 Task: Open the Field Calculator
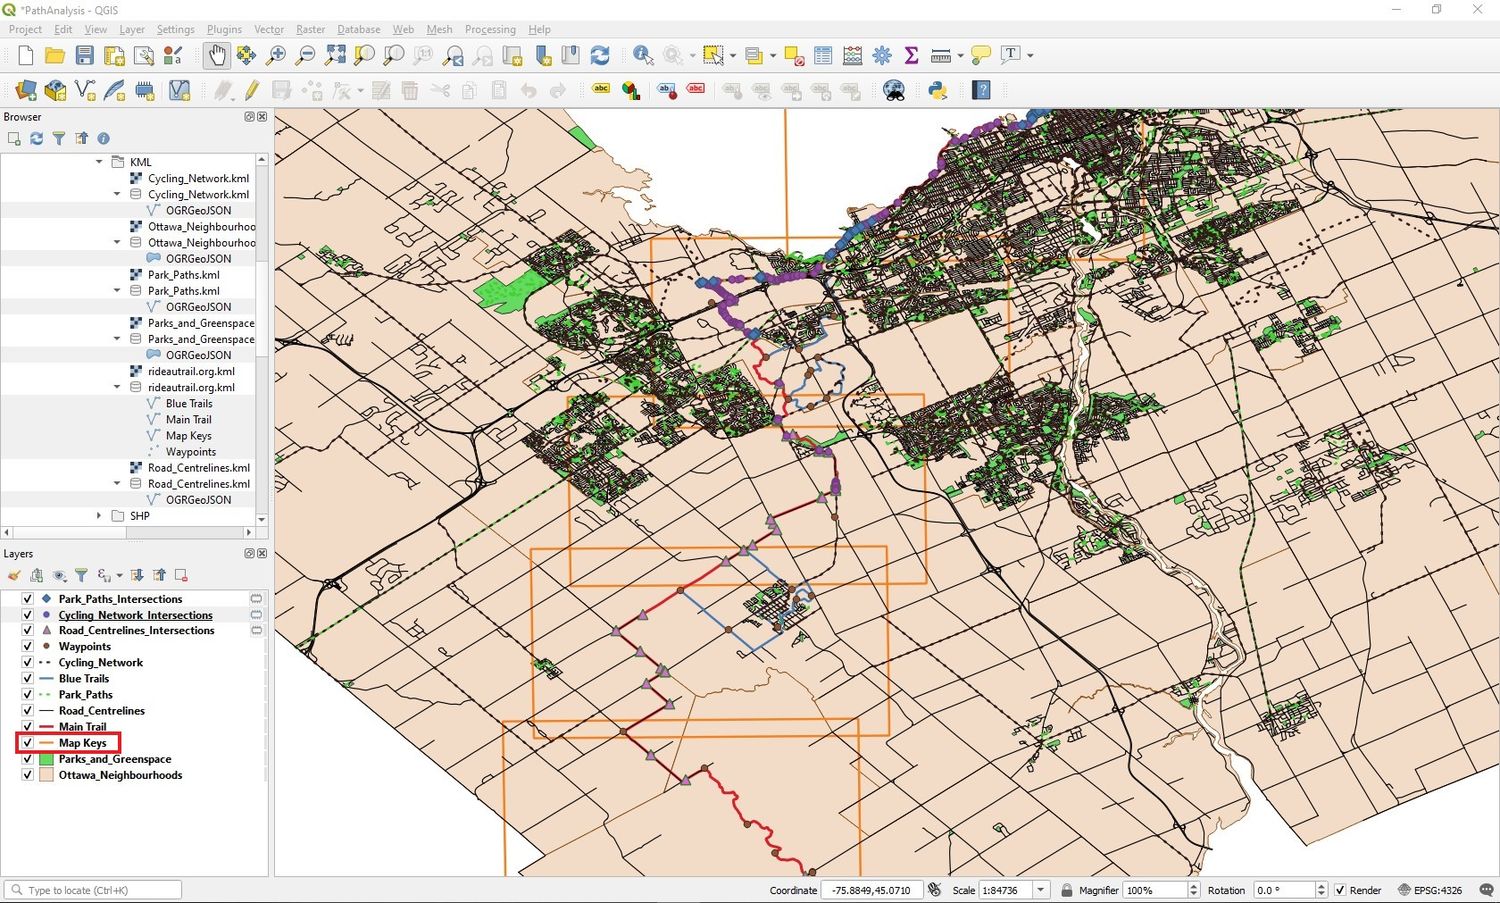point(852,55)
